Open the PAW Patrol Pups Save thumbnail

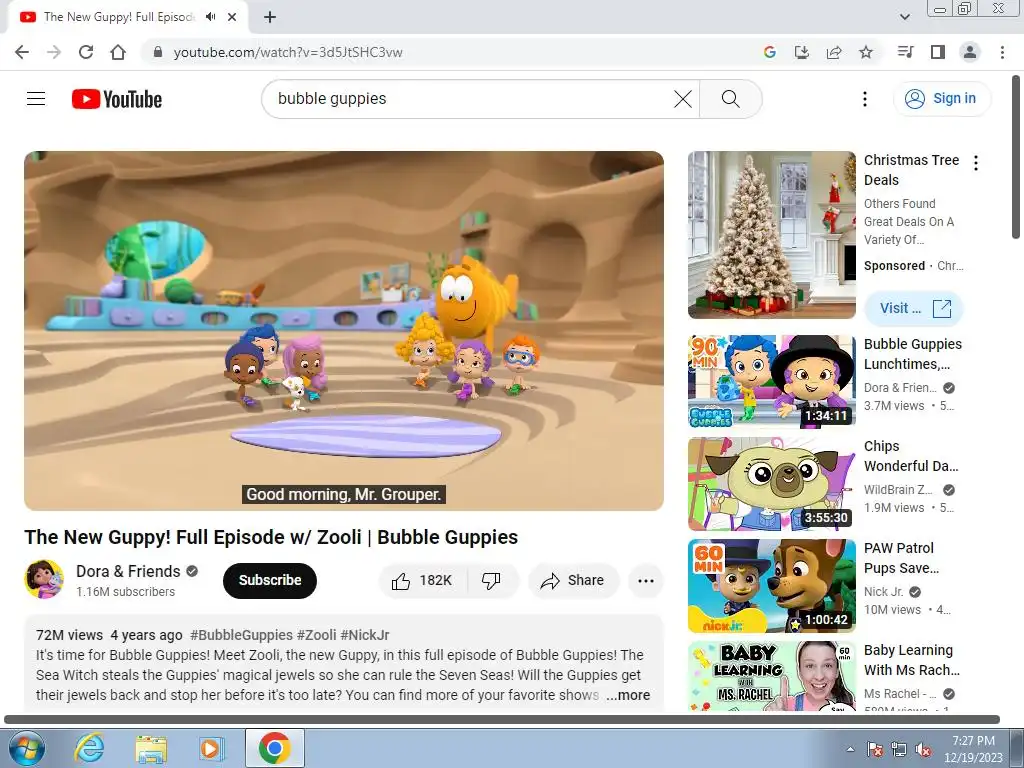click(771, 586)
